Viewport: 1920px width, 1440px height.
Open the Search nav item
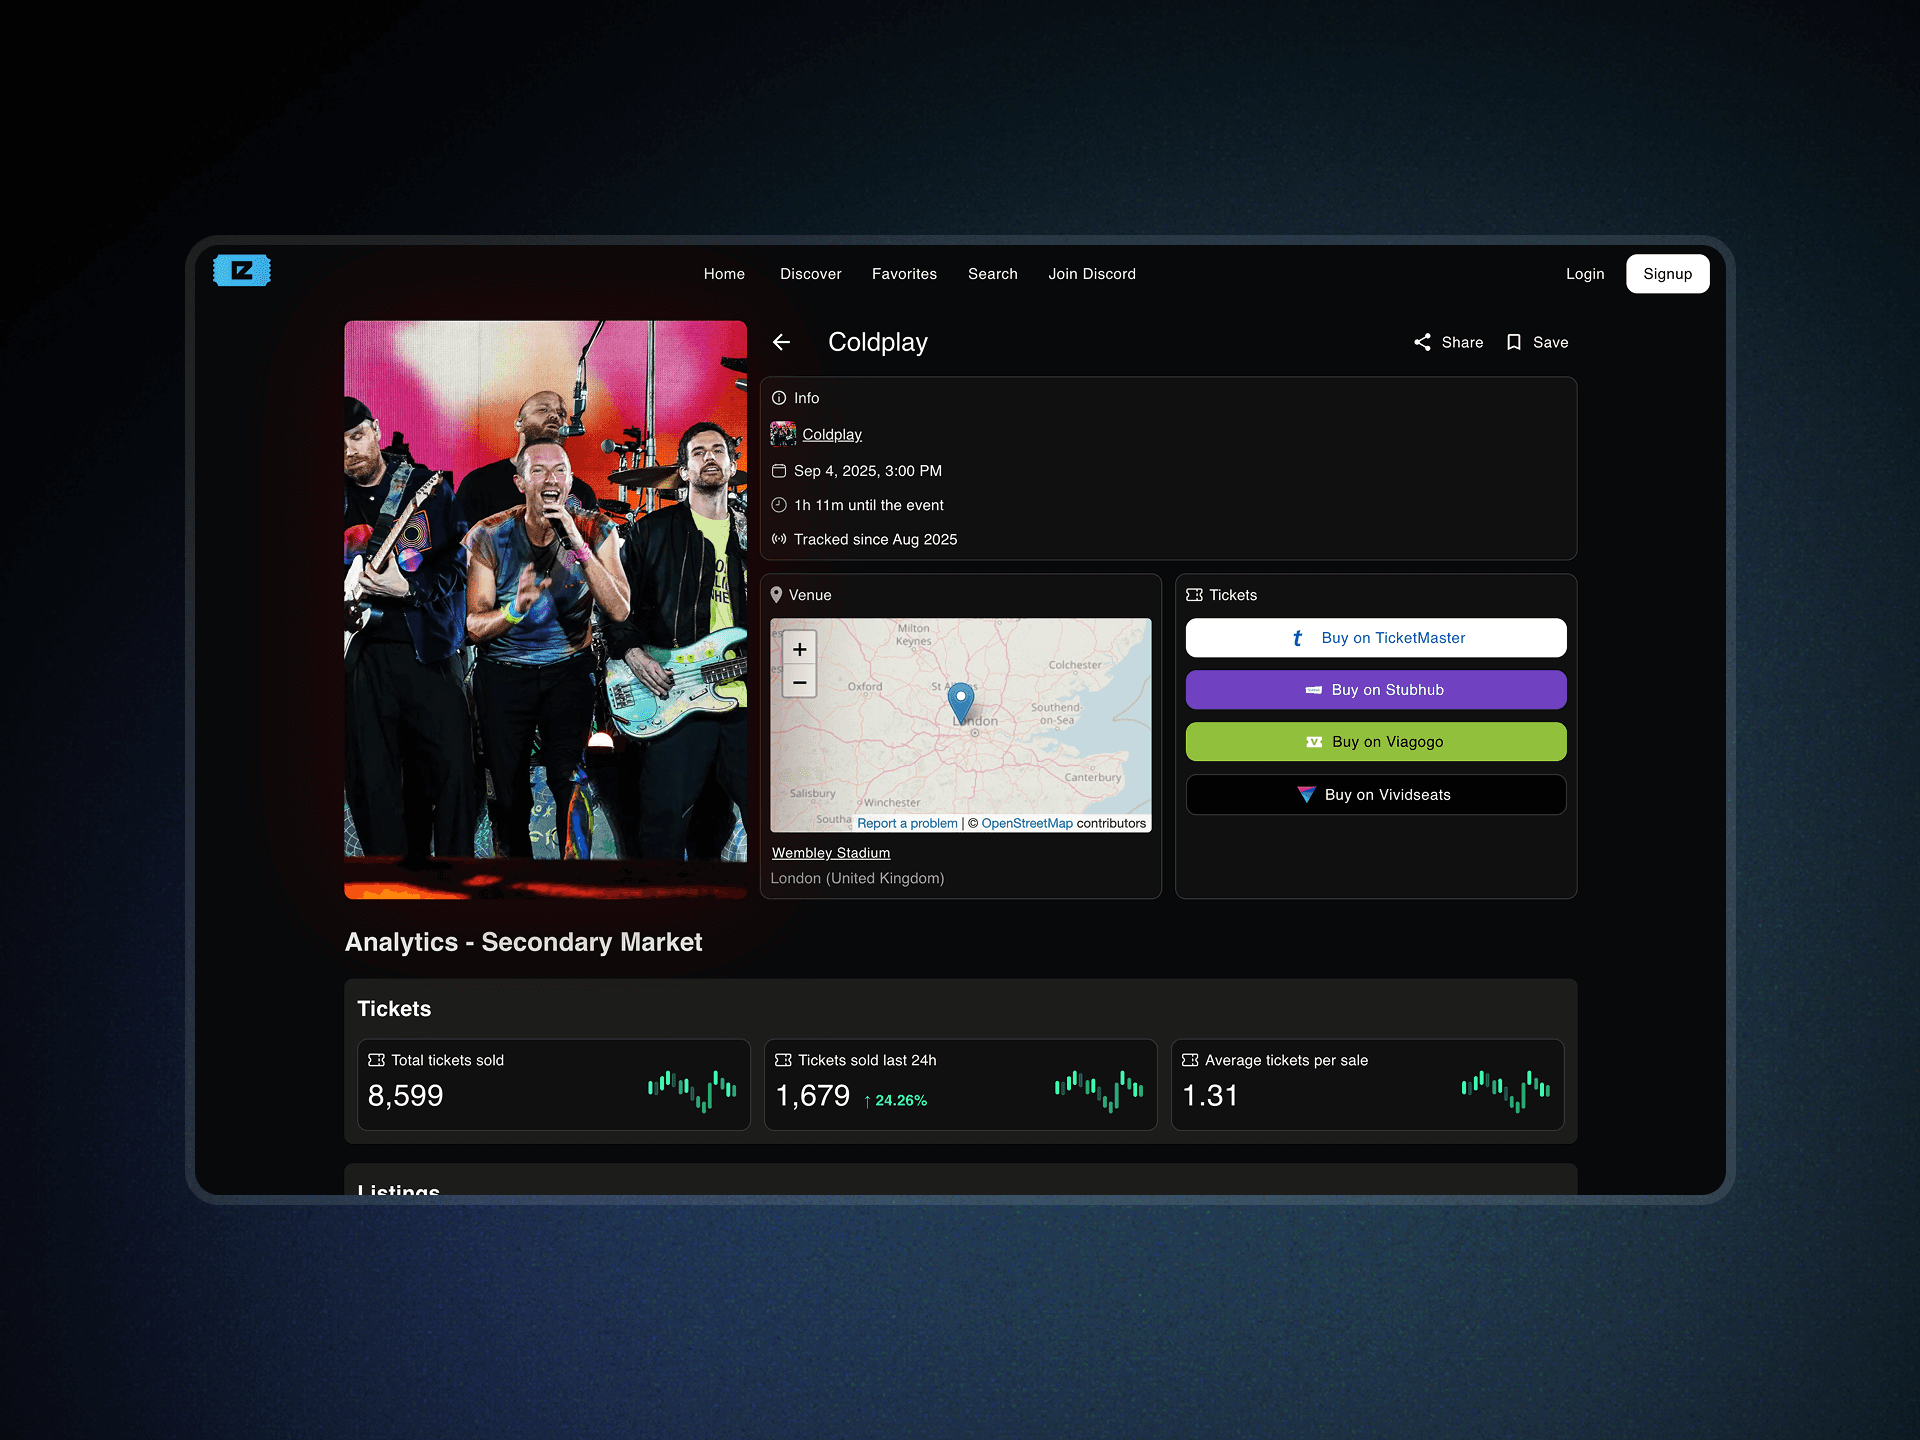click(x=992, y=274)
